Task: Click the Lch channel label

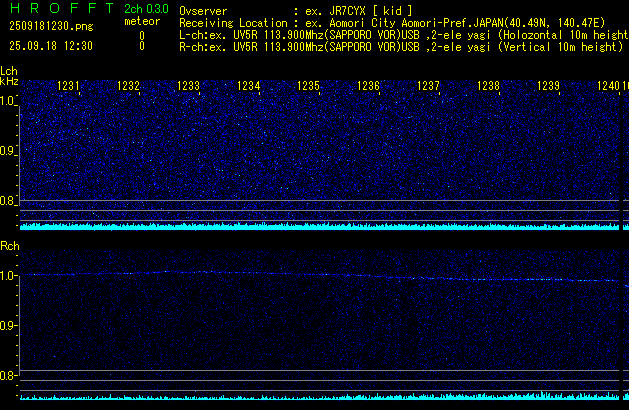Action: point(9,71)
